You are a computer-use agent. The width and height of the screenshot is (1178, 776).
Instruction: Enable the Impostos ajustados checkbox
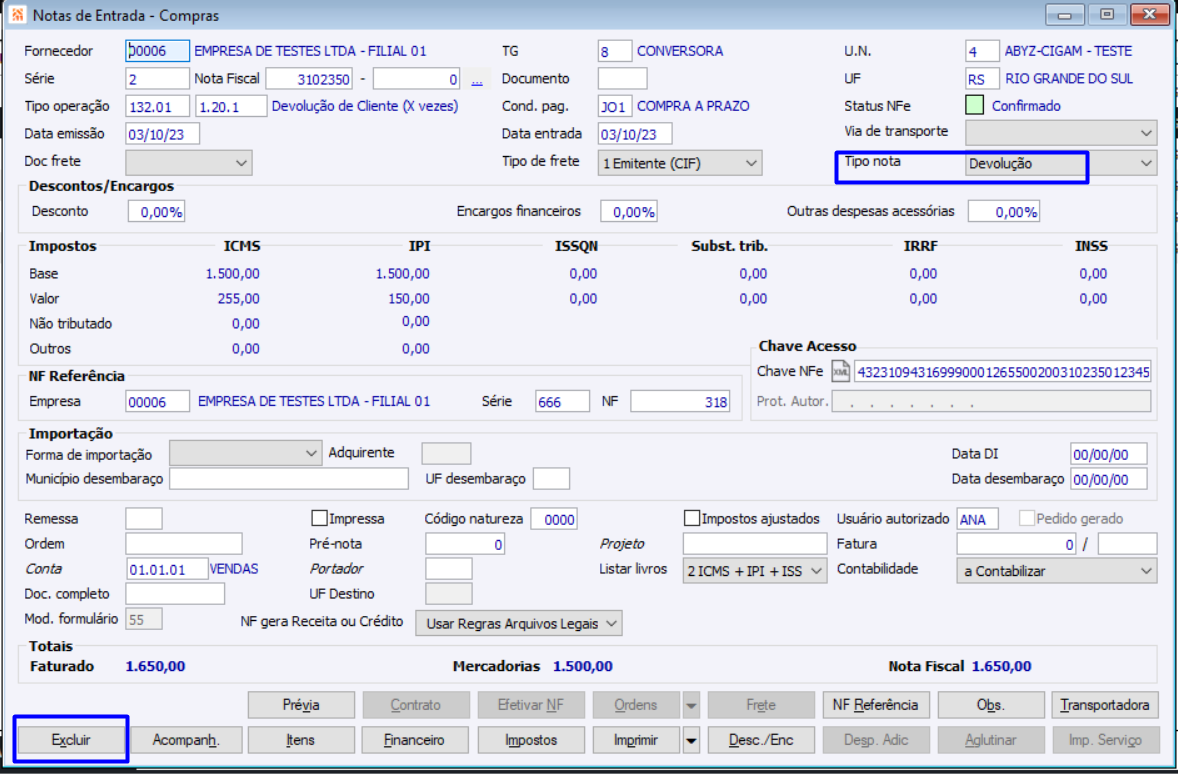(x=692, y=519)
